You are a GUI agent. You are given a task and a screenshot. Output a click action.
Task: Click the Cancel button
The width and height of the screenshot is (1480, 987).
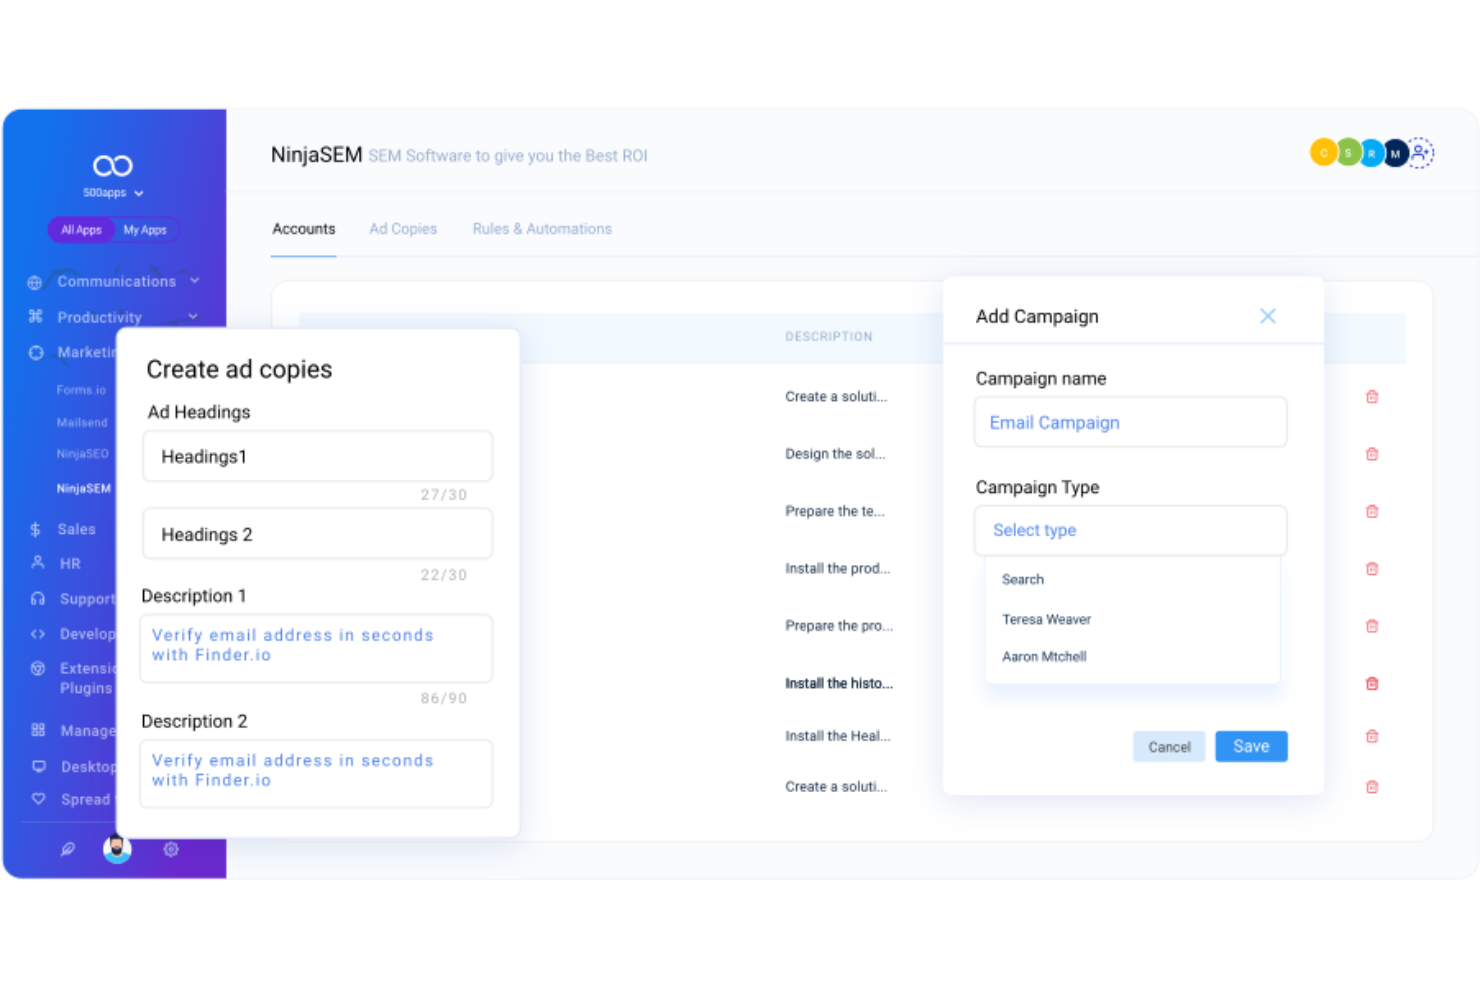tap(1169, 747)
